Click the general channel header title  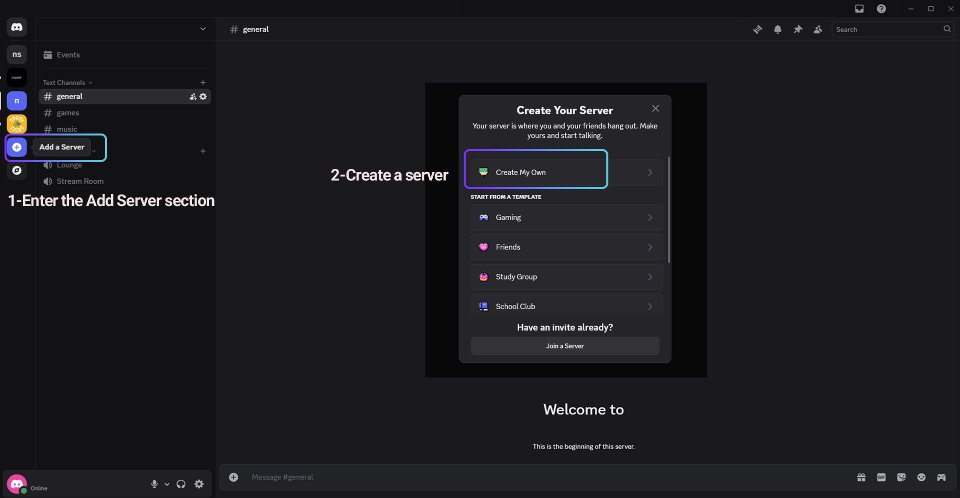(255, 29)
